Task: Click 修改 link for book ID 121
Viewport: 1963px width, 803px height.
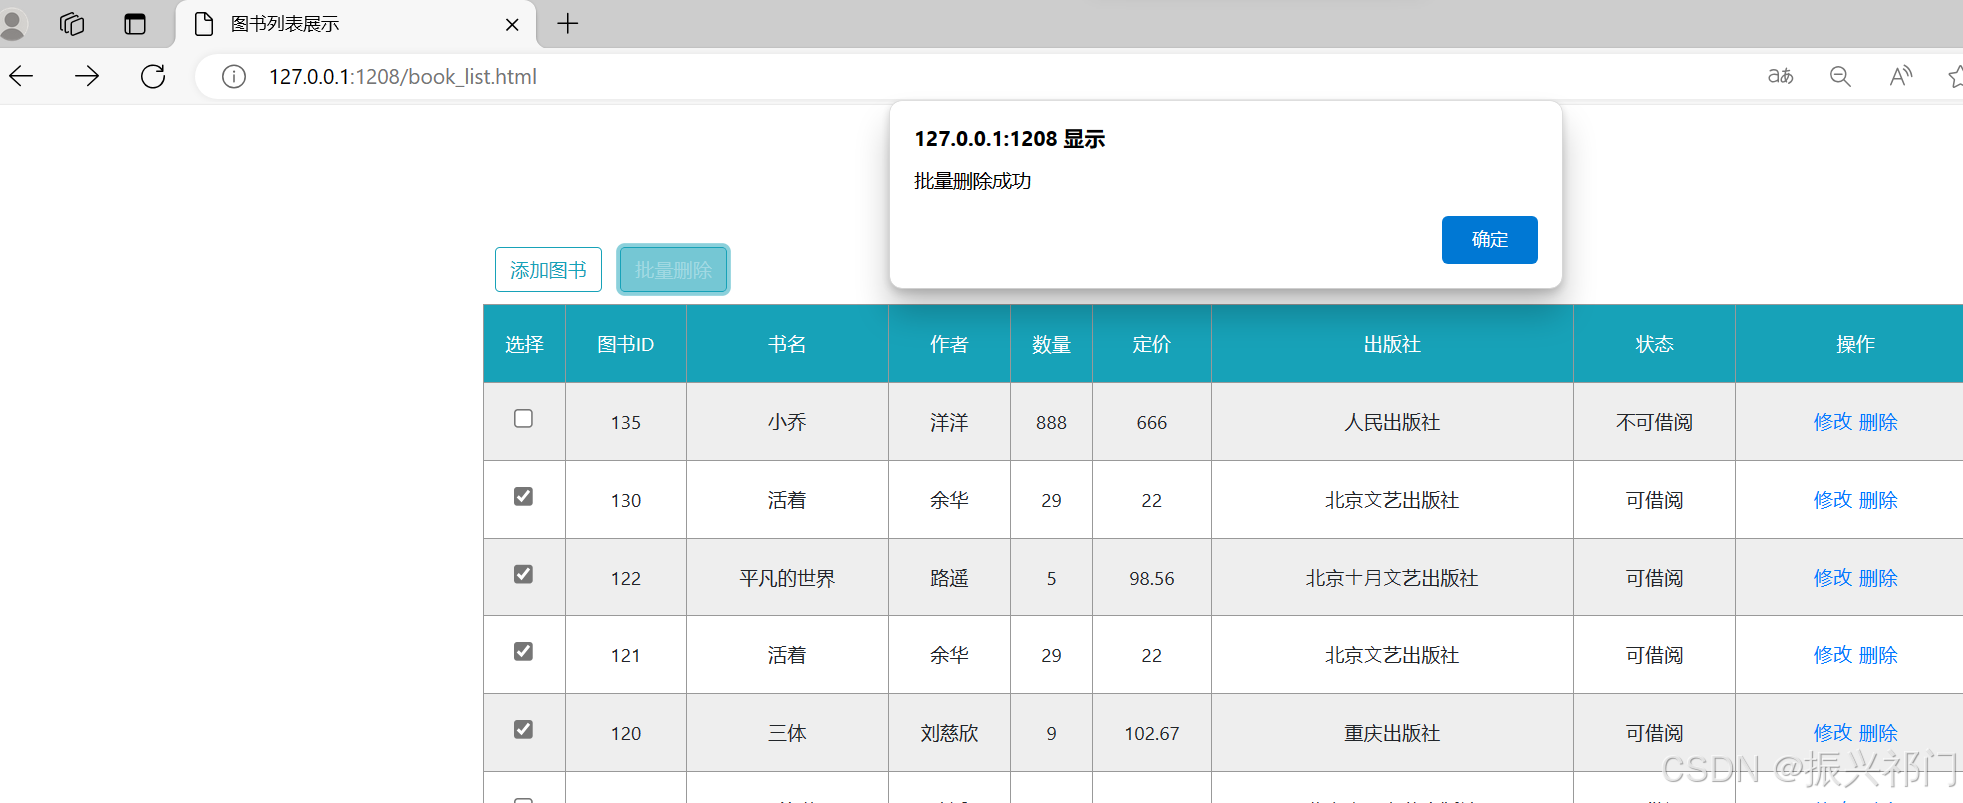Action: (1833, 655)
